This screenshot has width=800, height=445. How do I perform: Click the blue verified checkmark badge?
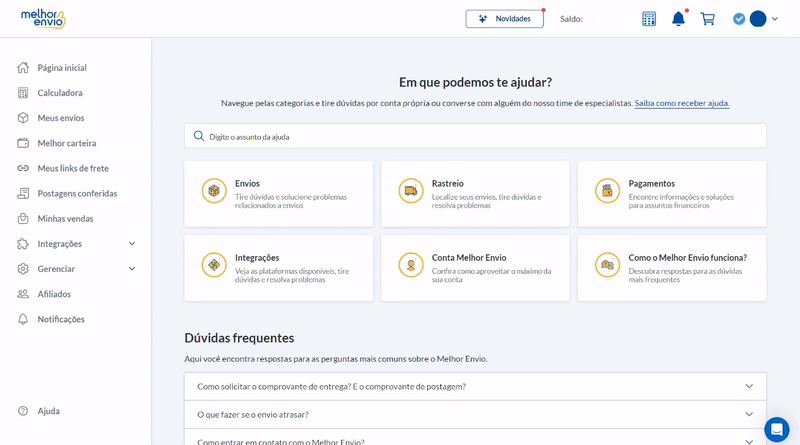[x=739, y=19]
